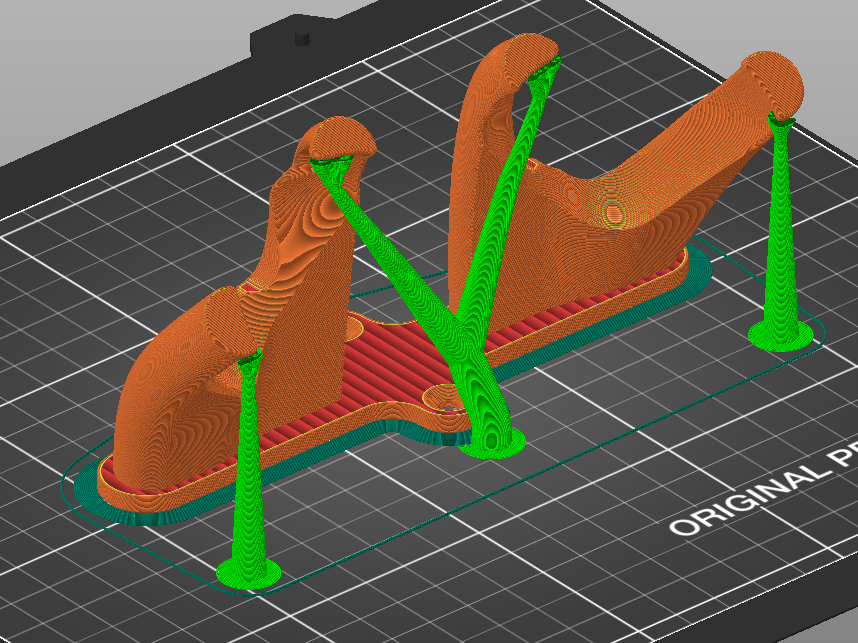Click the front-left green support tower base
858x643 pixels.
250,571
